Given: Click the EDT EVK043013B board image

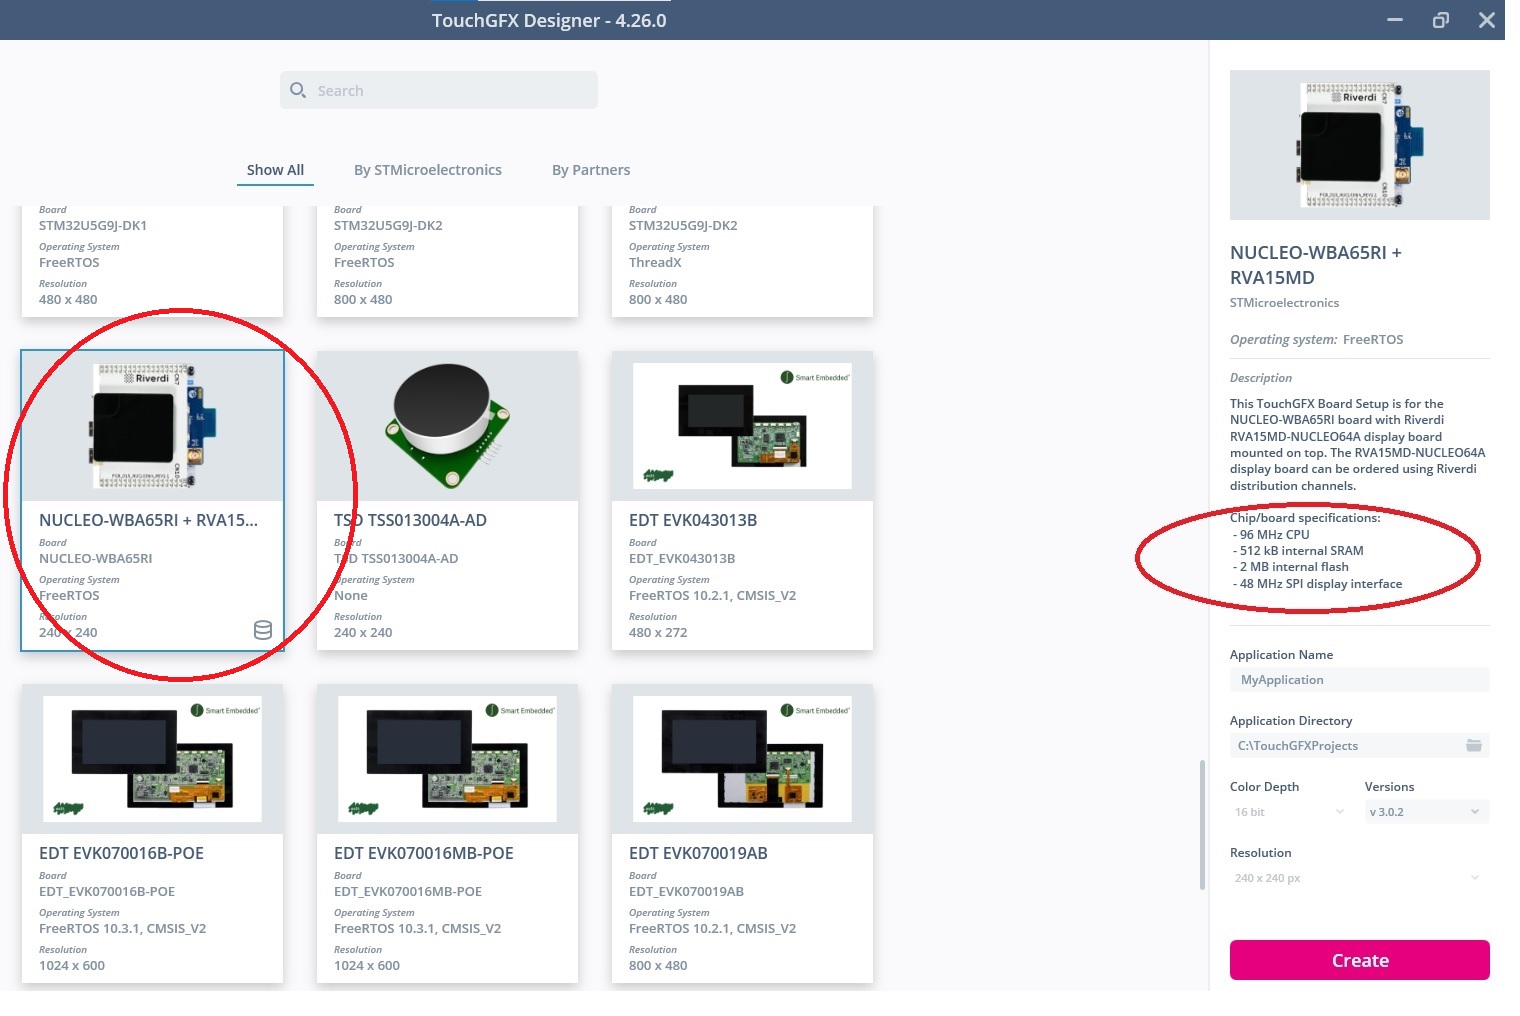Looking at the screenshot, I should click(741, 425).
